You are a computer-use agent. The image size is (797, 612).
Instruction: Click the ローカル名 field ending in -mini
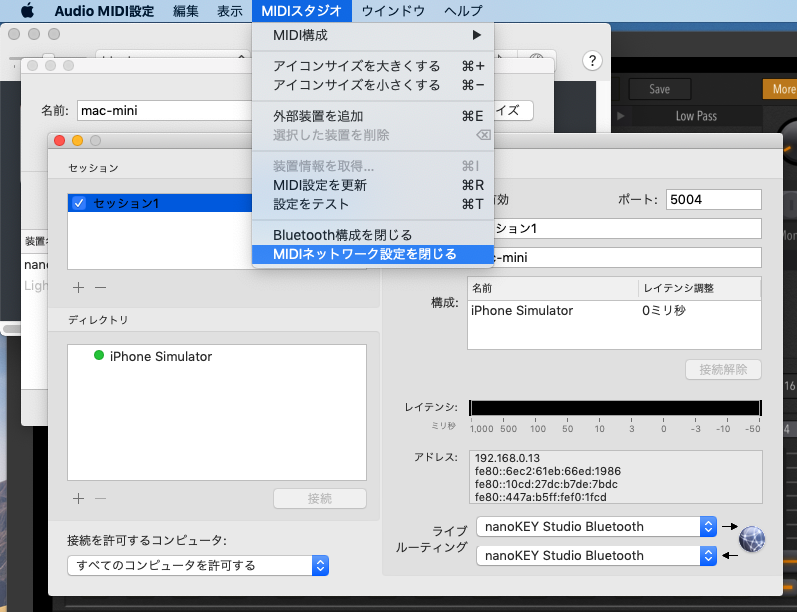click(x=627, y=257)
